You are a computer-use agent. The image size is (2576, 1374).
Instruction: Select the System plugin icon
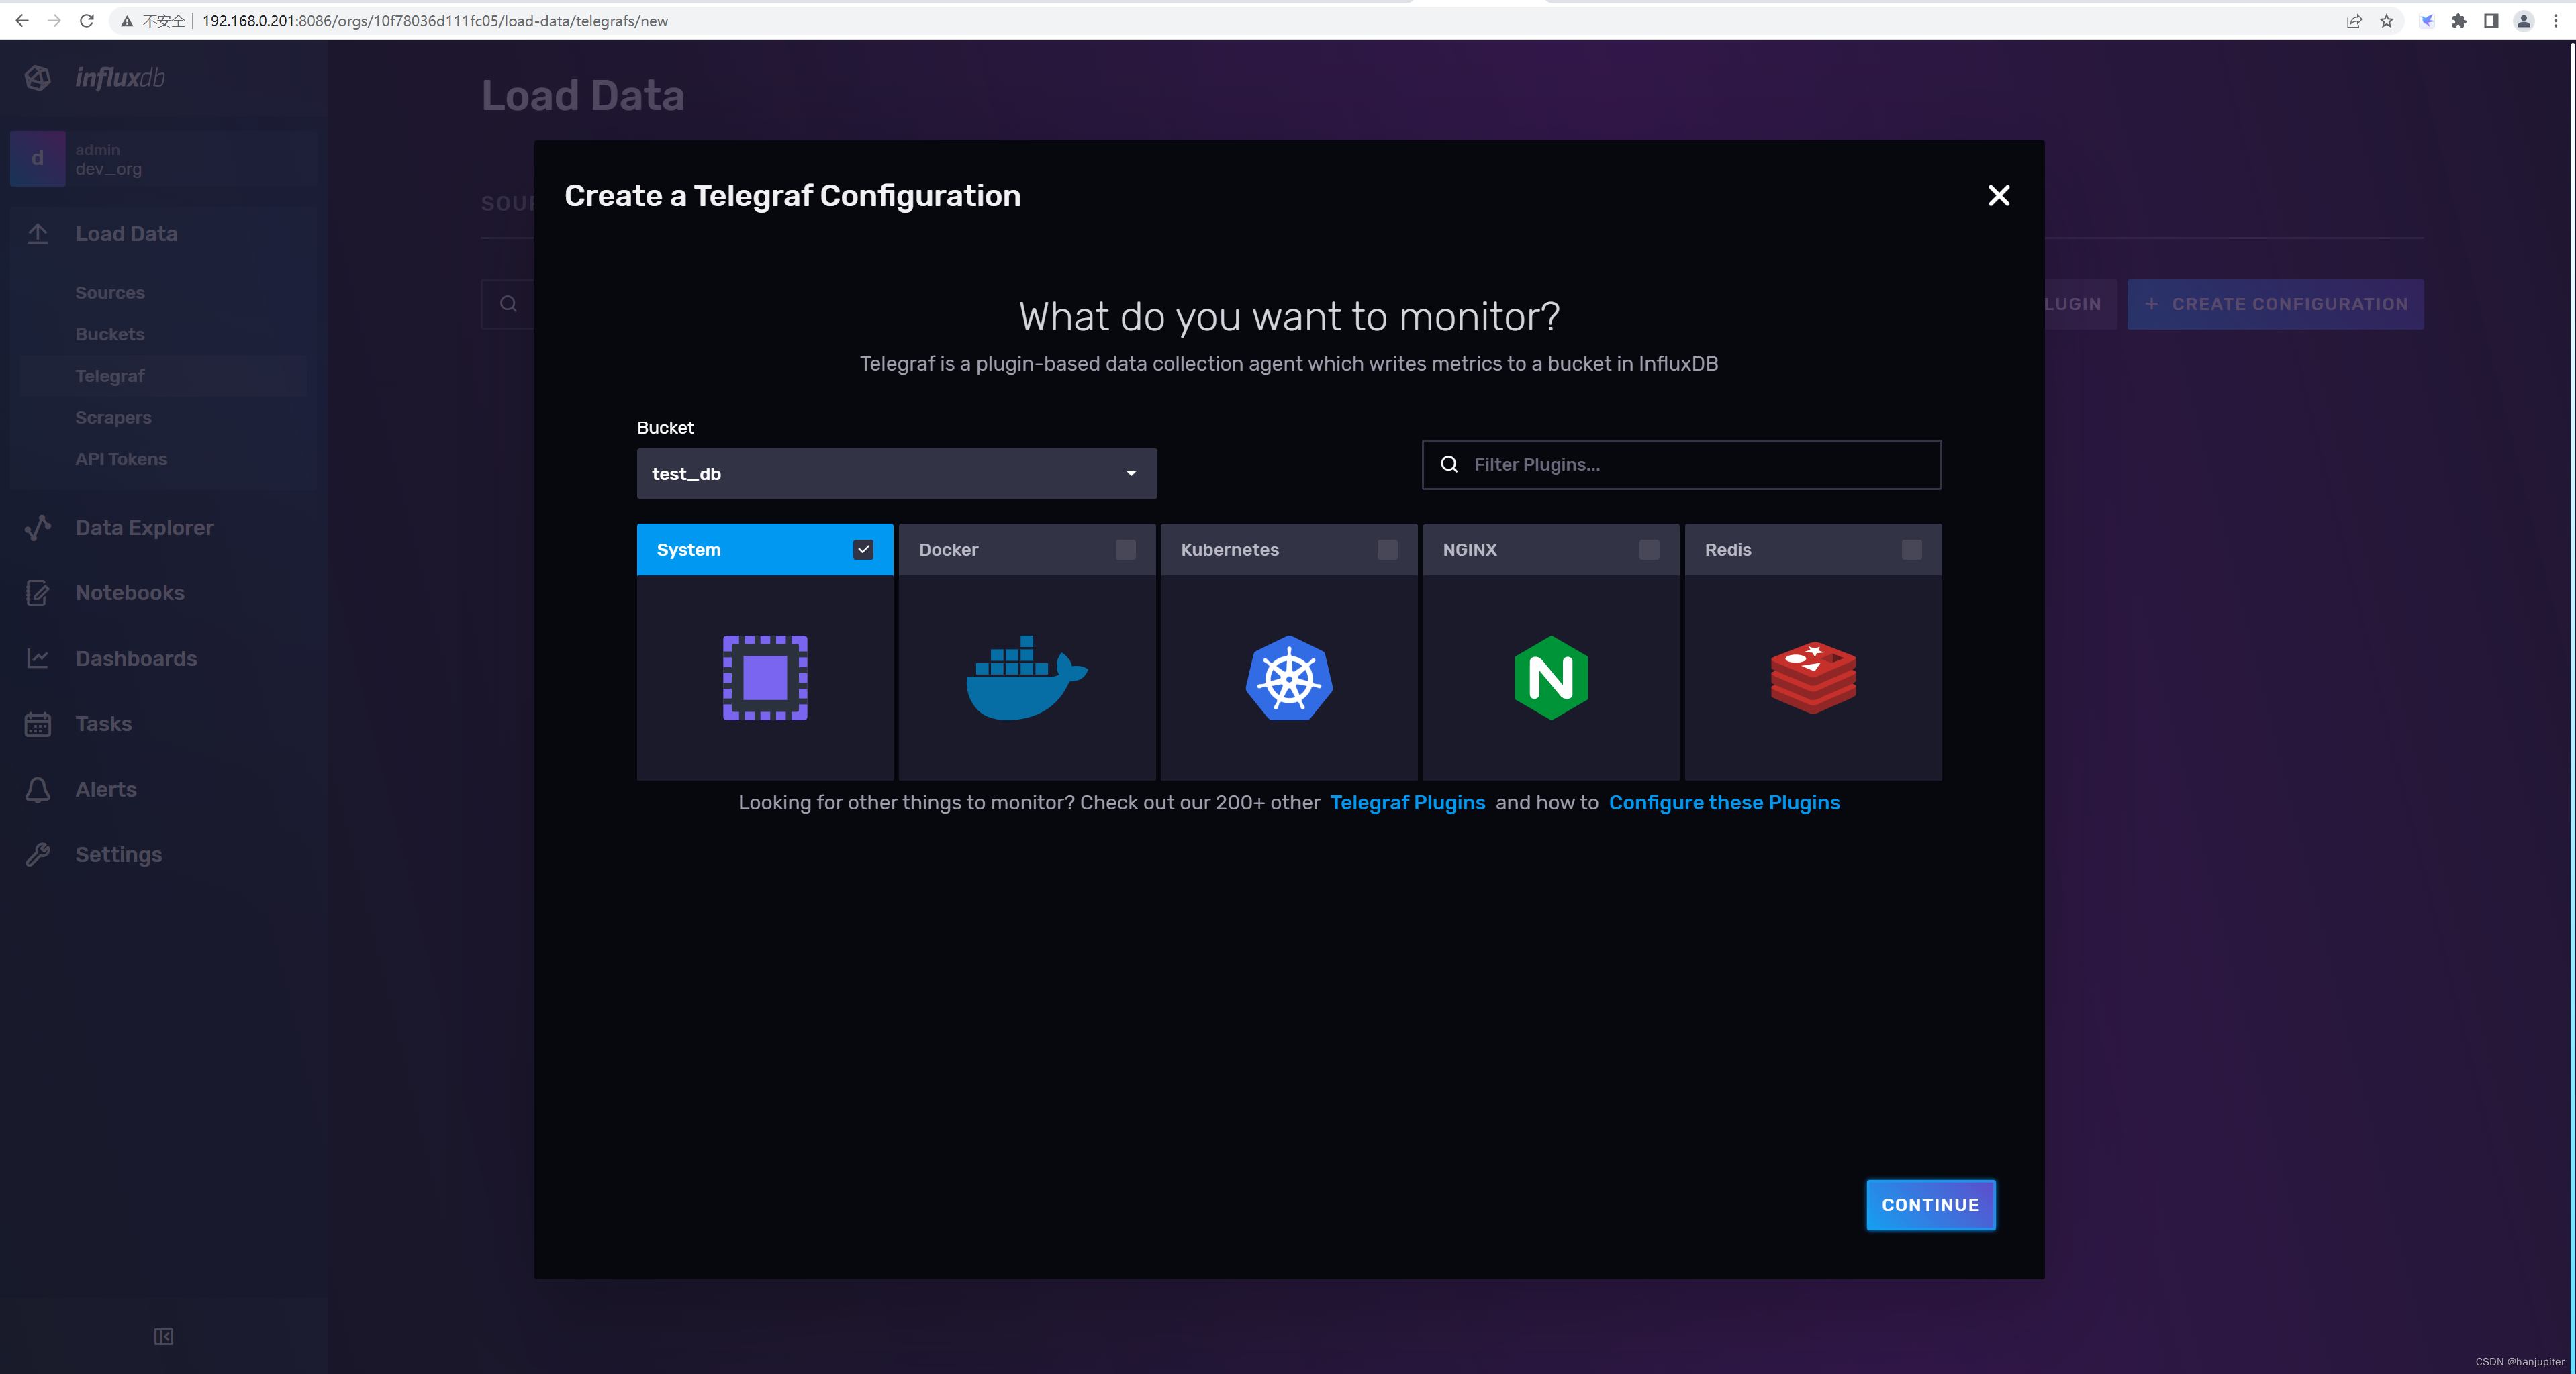coord(765,678)
